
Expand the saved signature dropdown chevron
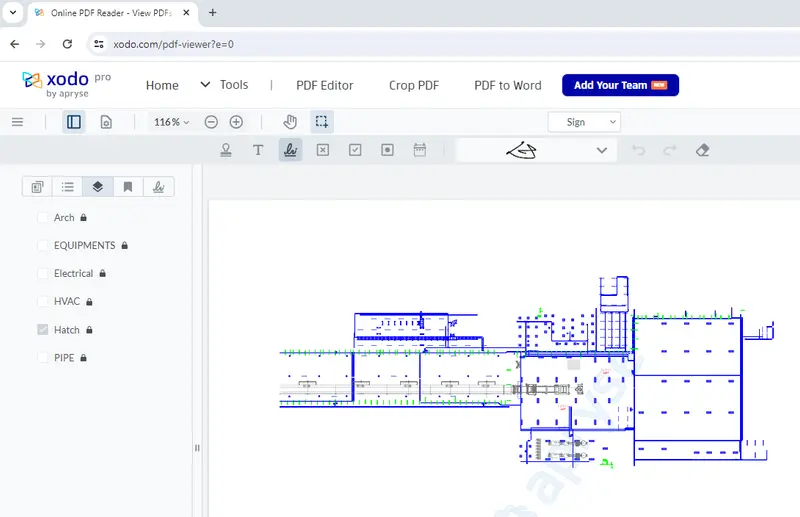[x=602, y=150]
